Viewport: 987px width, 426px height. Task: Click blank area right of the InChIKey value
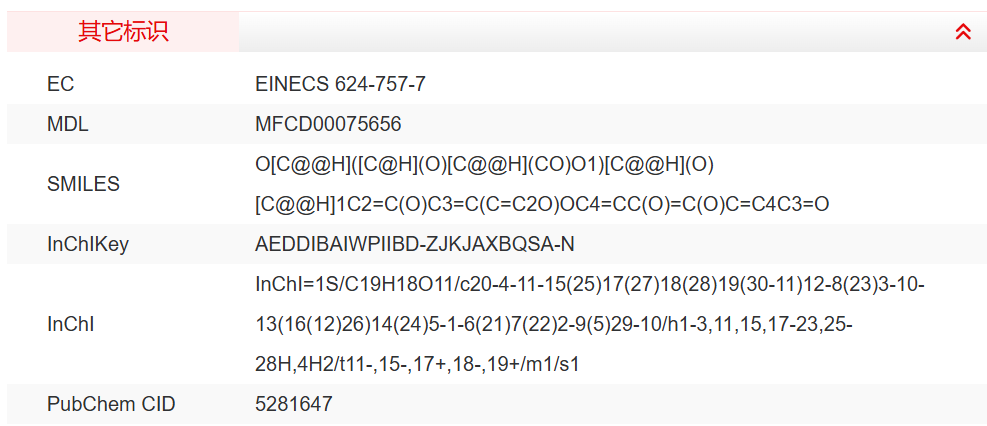[780, 244]
